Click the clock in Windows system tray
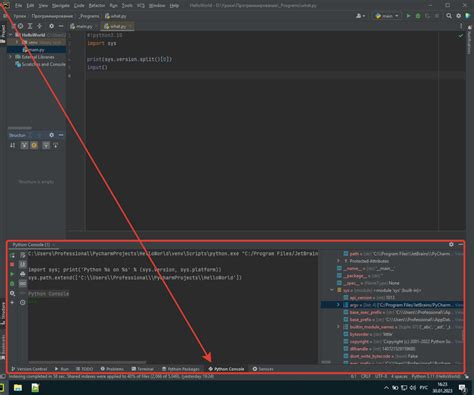Image resolution: width=474 pixels, height=395 pixels. tap(442, 388)
